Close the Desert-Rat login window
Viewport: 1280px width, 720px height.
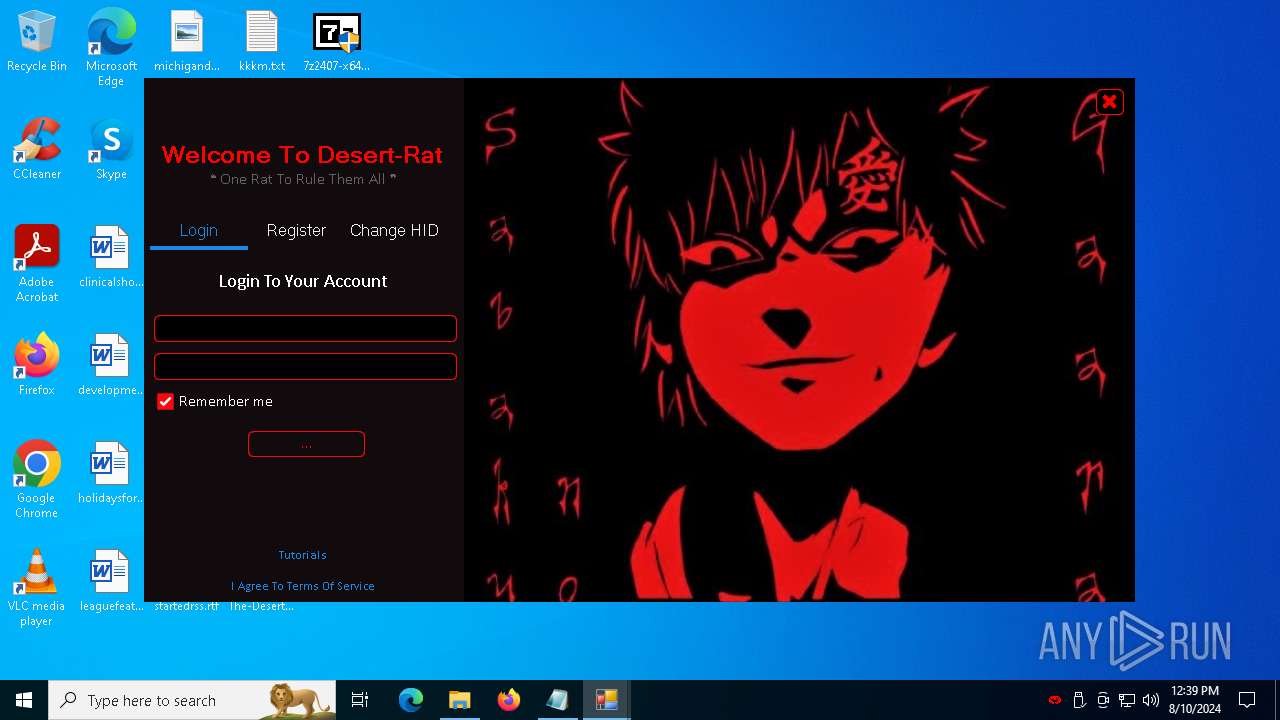click(x=1110, y=102)
